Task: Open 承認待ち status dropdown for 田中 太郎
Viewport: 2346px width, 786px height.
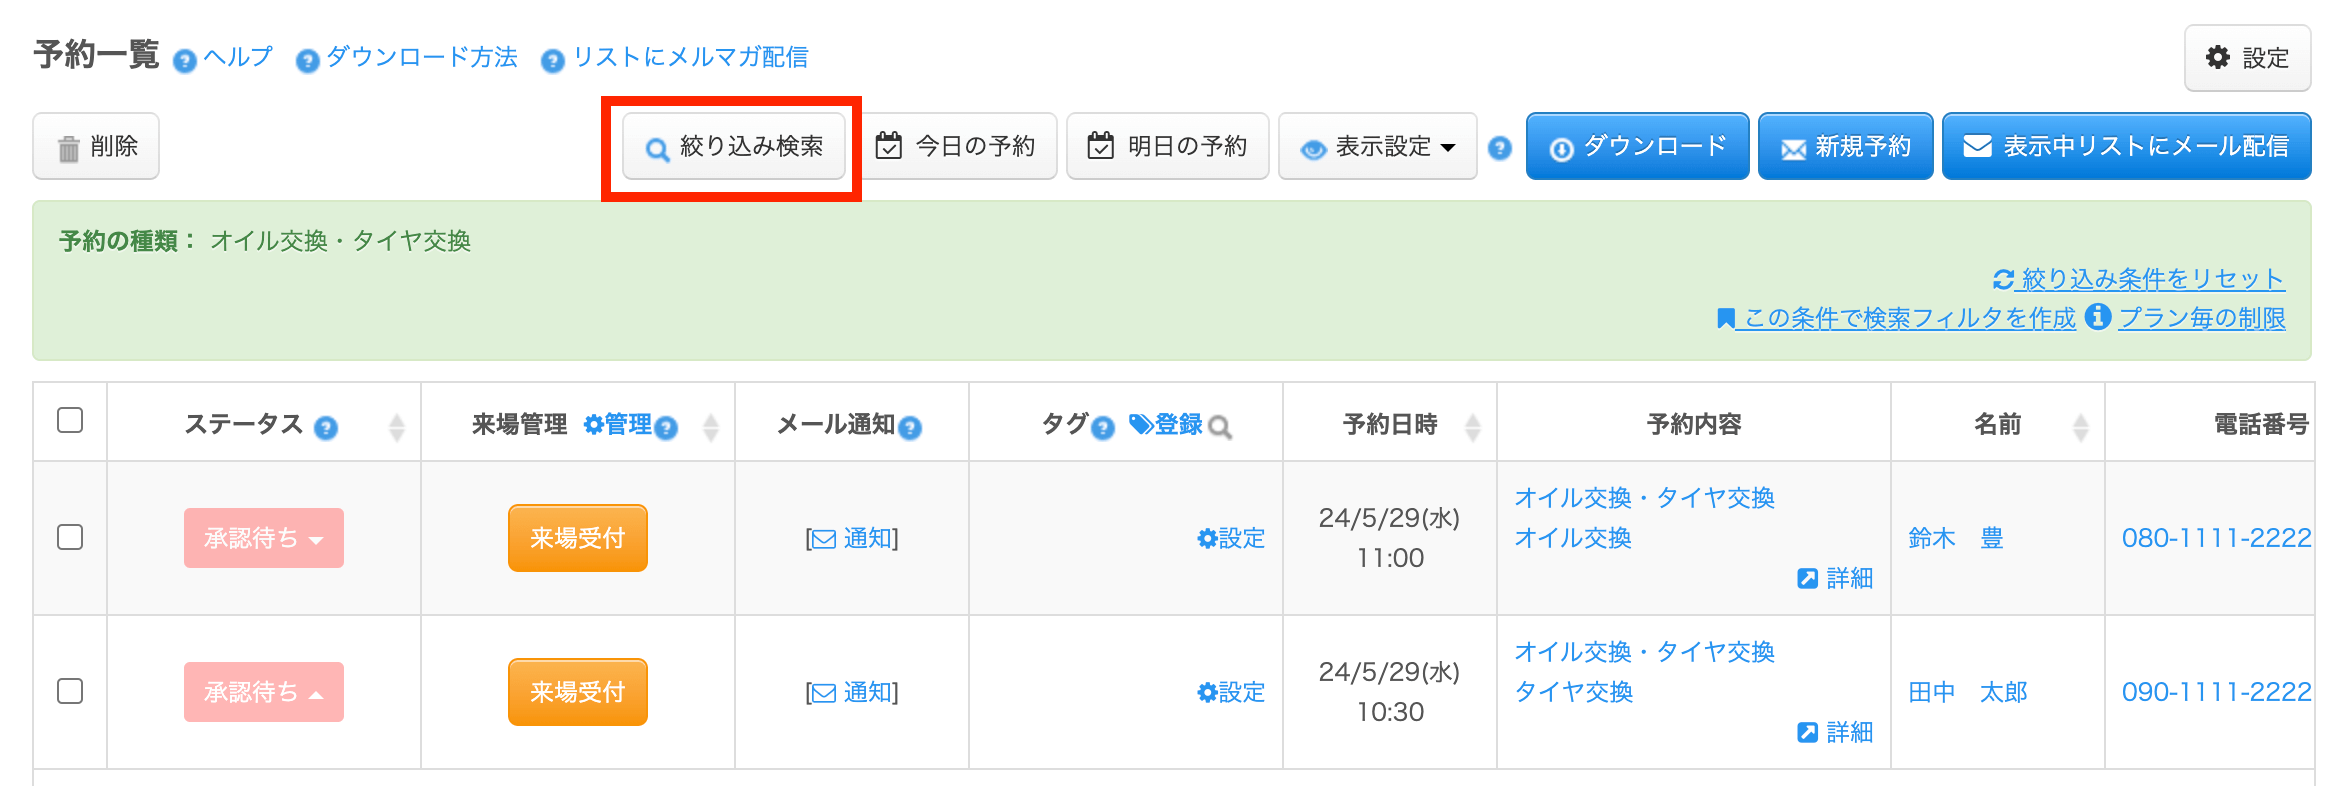Action: 264,692
